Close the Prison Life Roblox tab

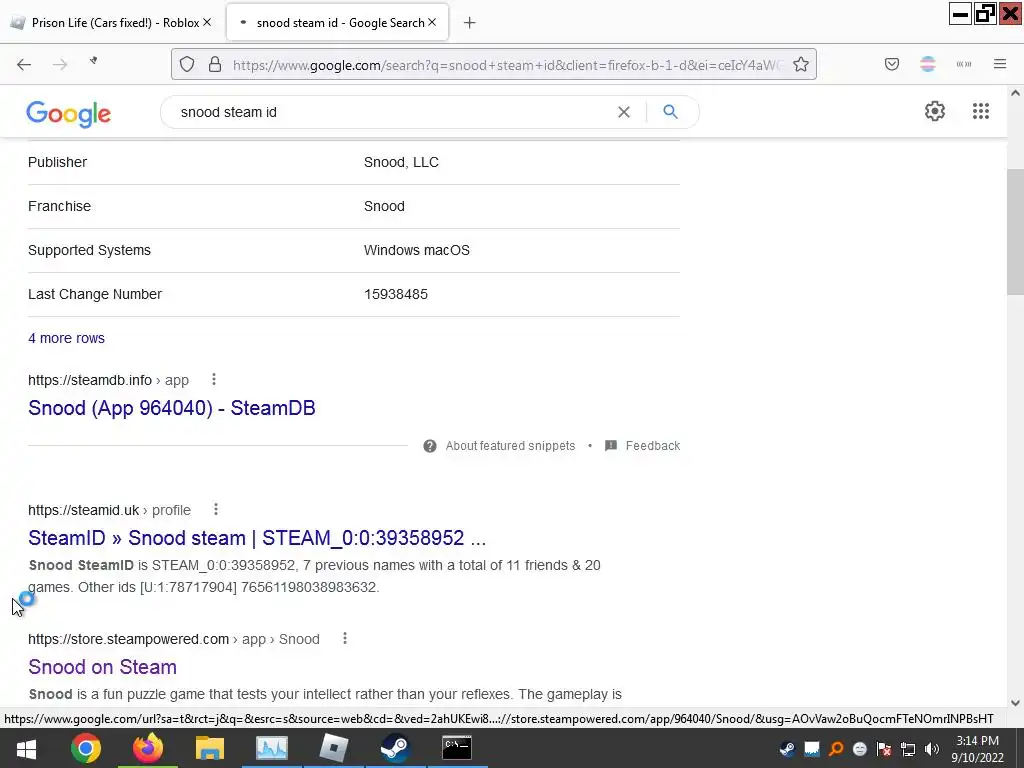click(x=207, y=22)
